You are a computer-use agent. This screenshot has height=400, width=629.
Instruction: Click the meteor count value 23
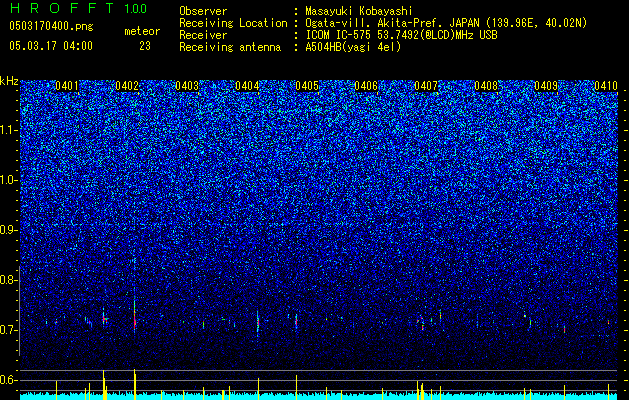coord(145,46)
